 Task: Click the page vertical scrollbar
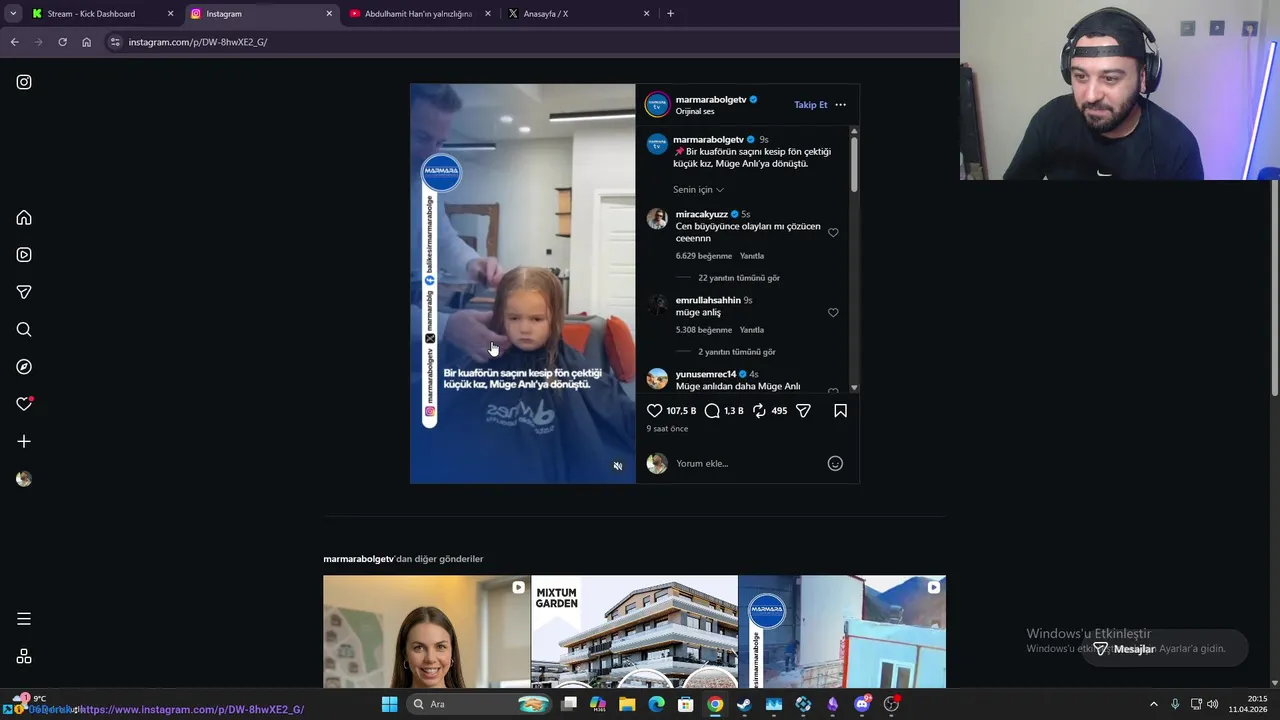tap(1275, 290)
